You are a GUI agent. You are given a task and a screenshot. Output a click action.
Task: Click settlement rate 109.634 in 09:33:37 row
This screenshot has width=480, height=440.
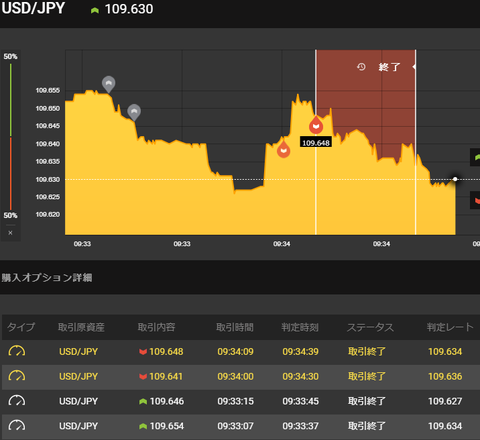[x=445, y=426]
